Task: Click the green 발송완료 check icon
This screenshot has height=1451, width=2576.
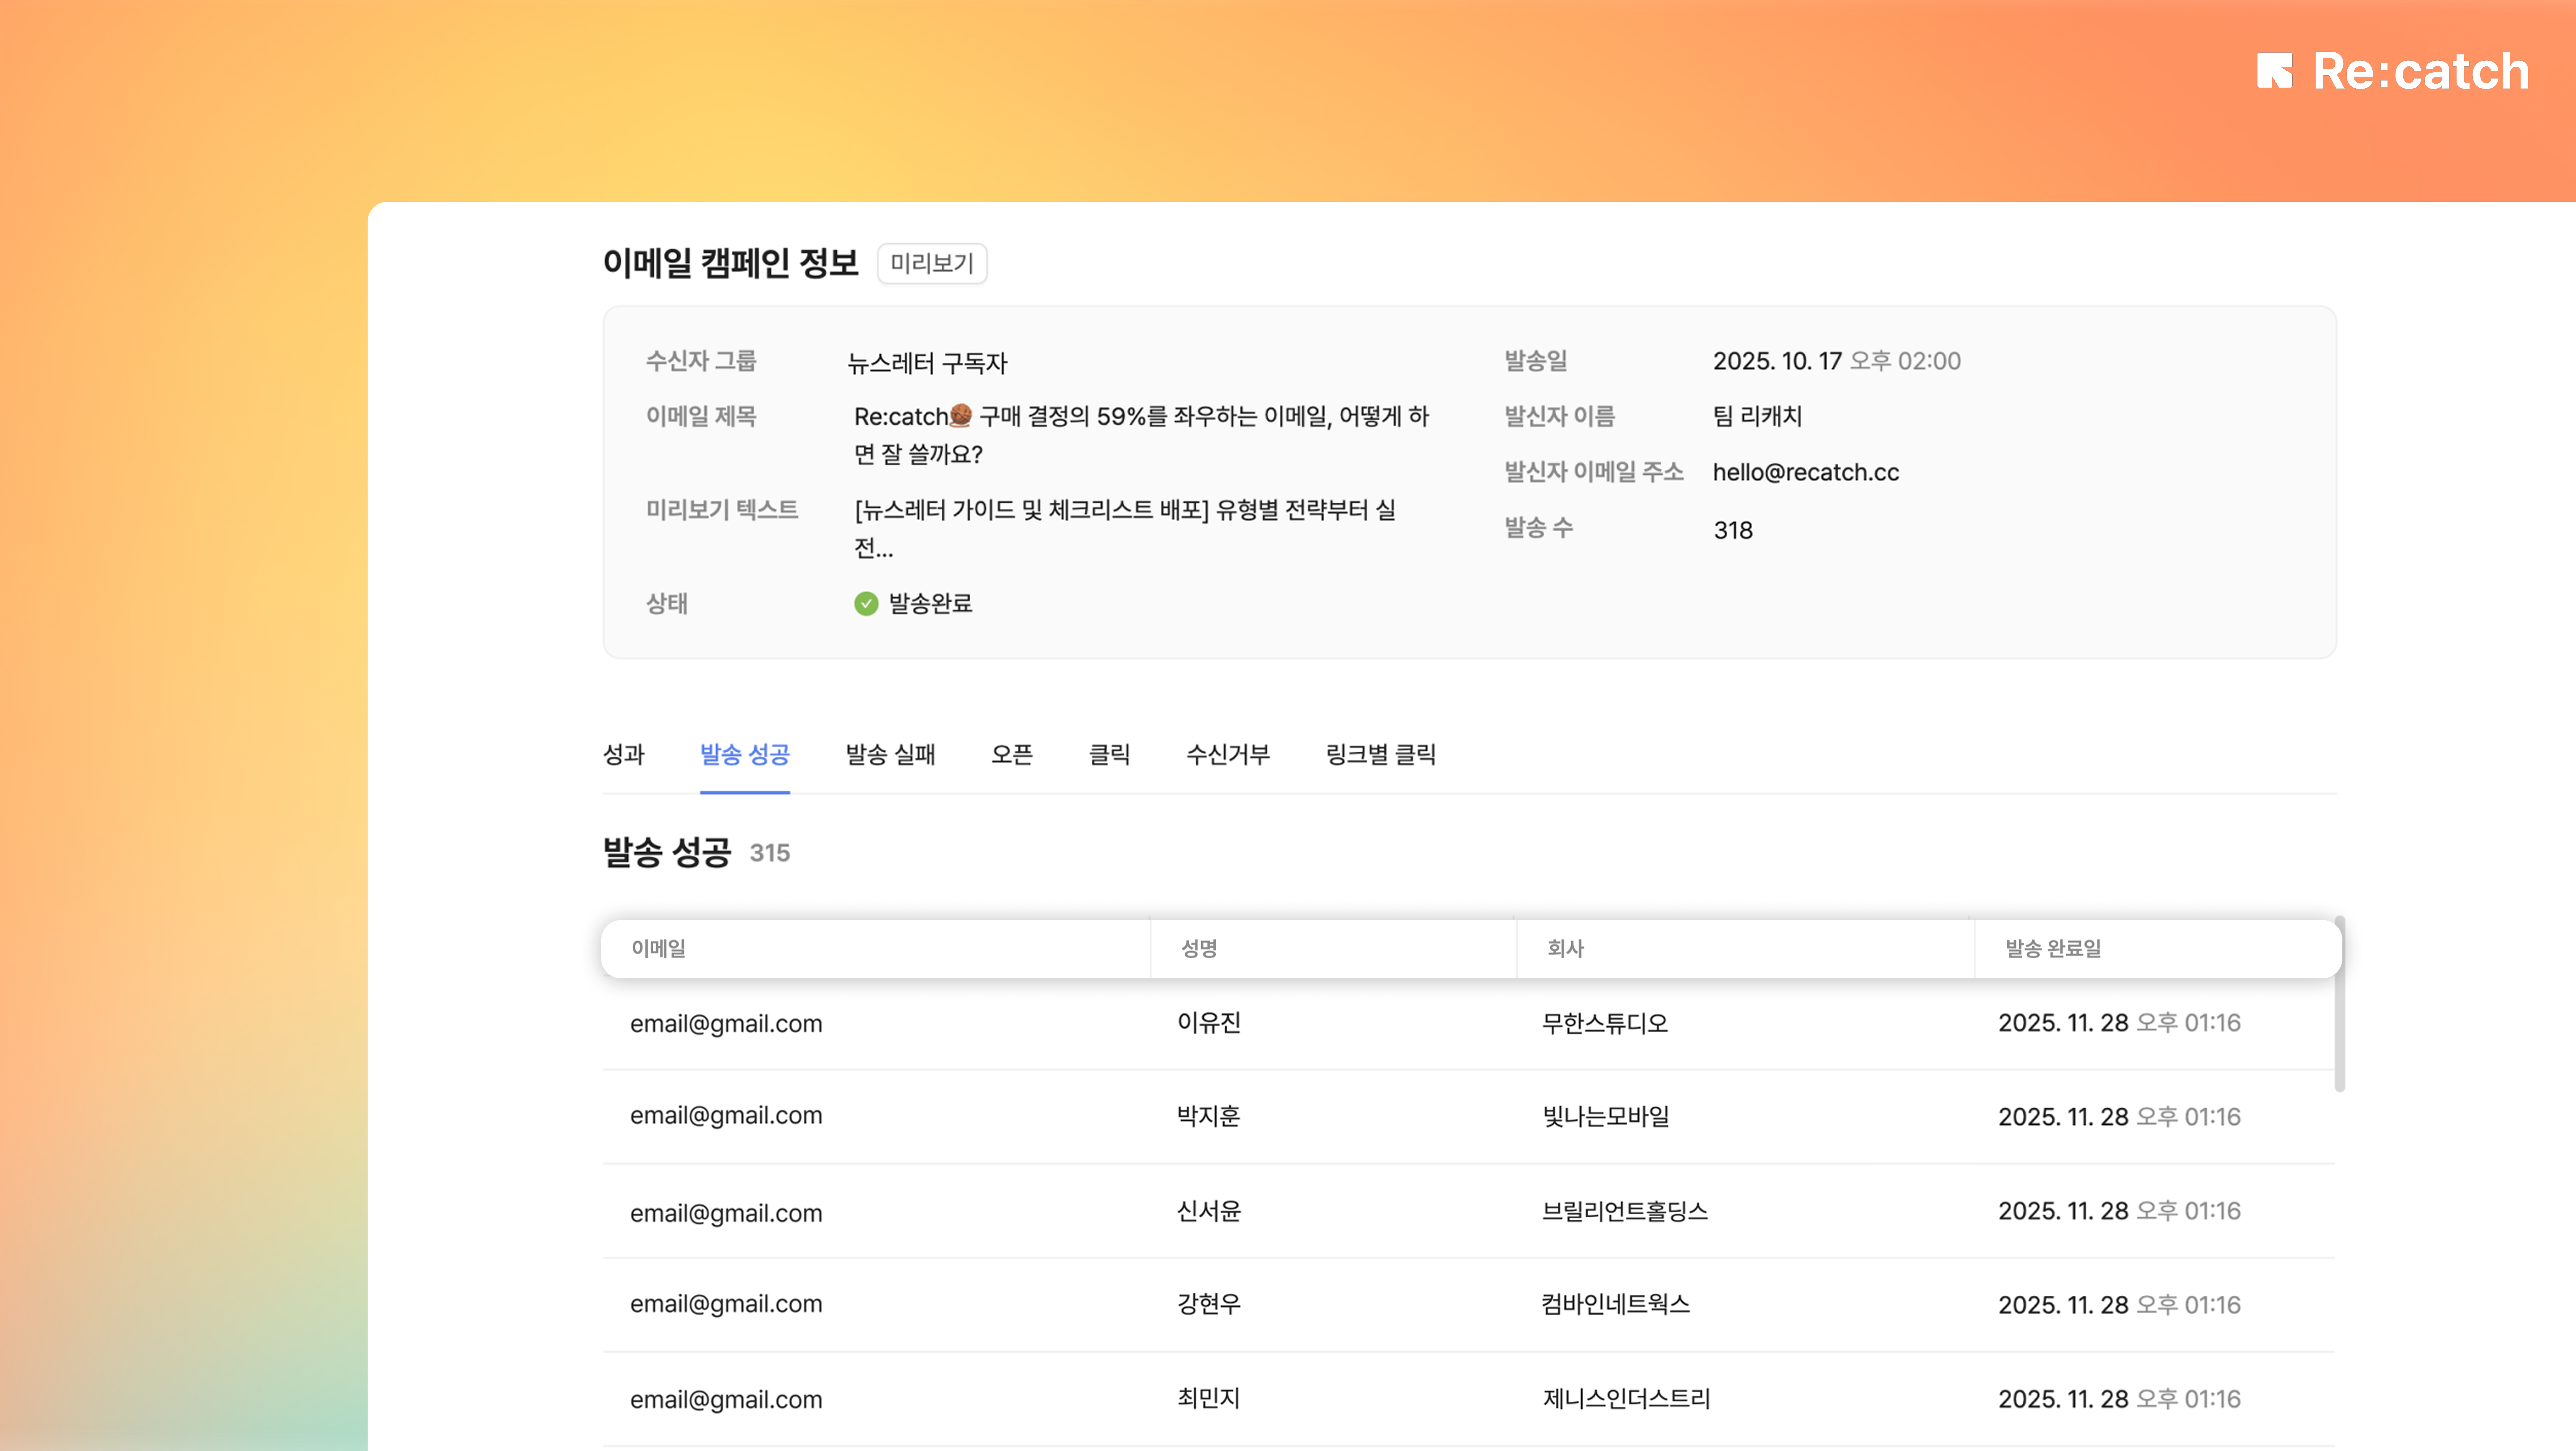Action: click(x=866, y=603)
